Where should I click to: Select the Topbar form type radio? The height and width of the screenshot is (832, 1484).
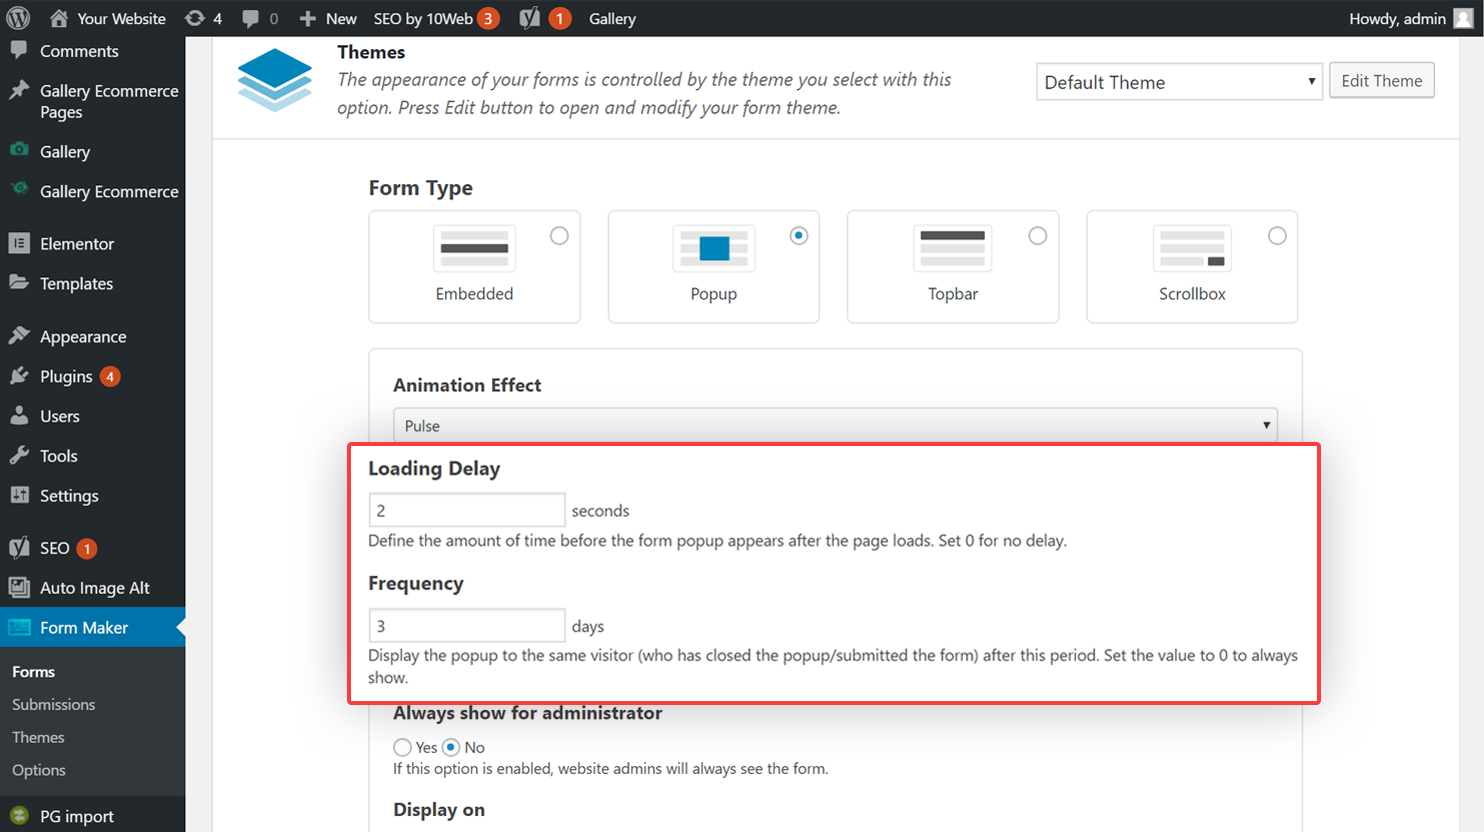[x=1038, y=236]
